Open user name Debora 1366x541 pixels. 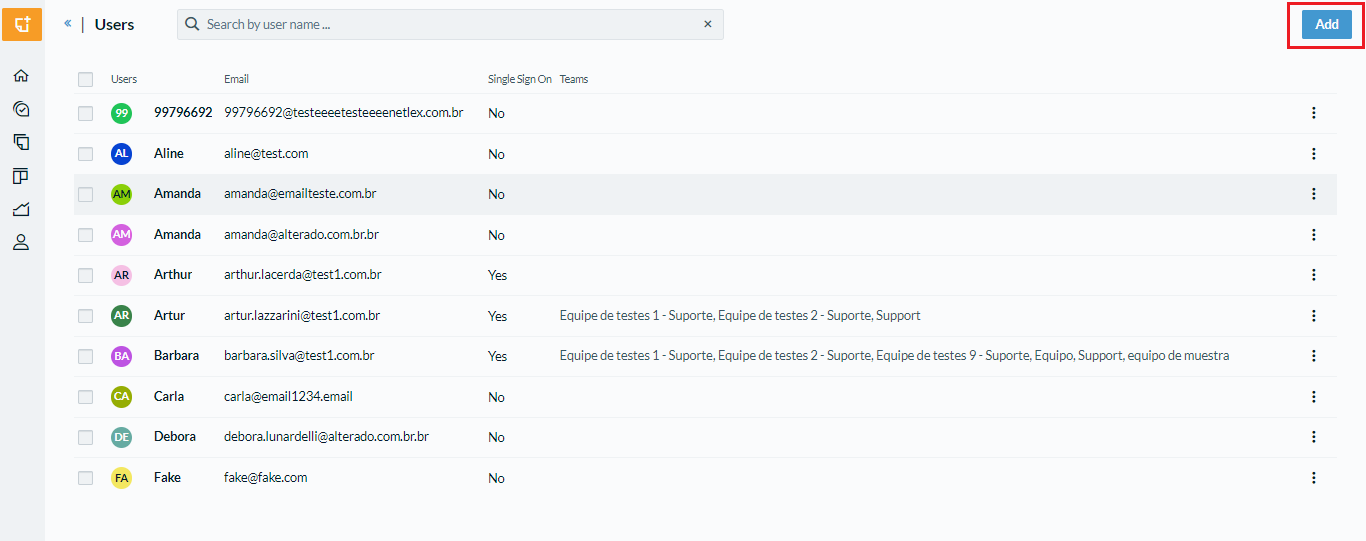175,436
